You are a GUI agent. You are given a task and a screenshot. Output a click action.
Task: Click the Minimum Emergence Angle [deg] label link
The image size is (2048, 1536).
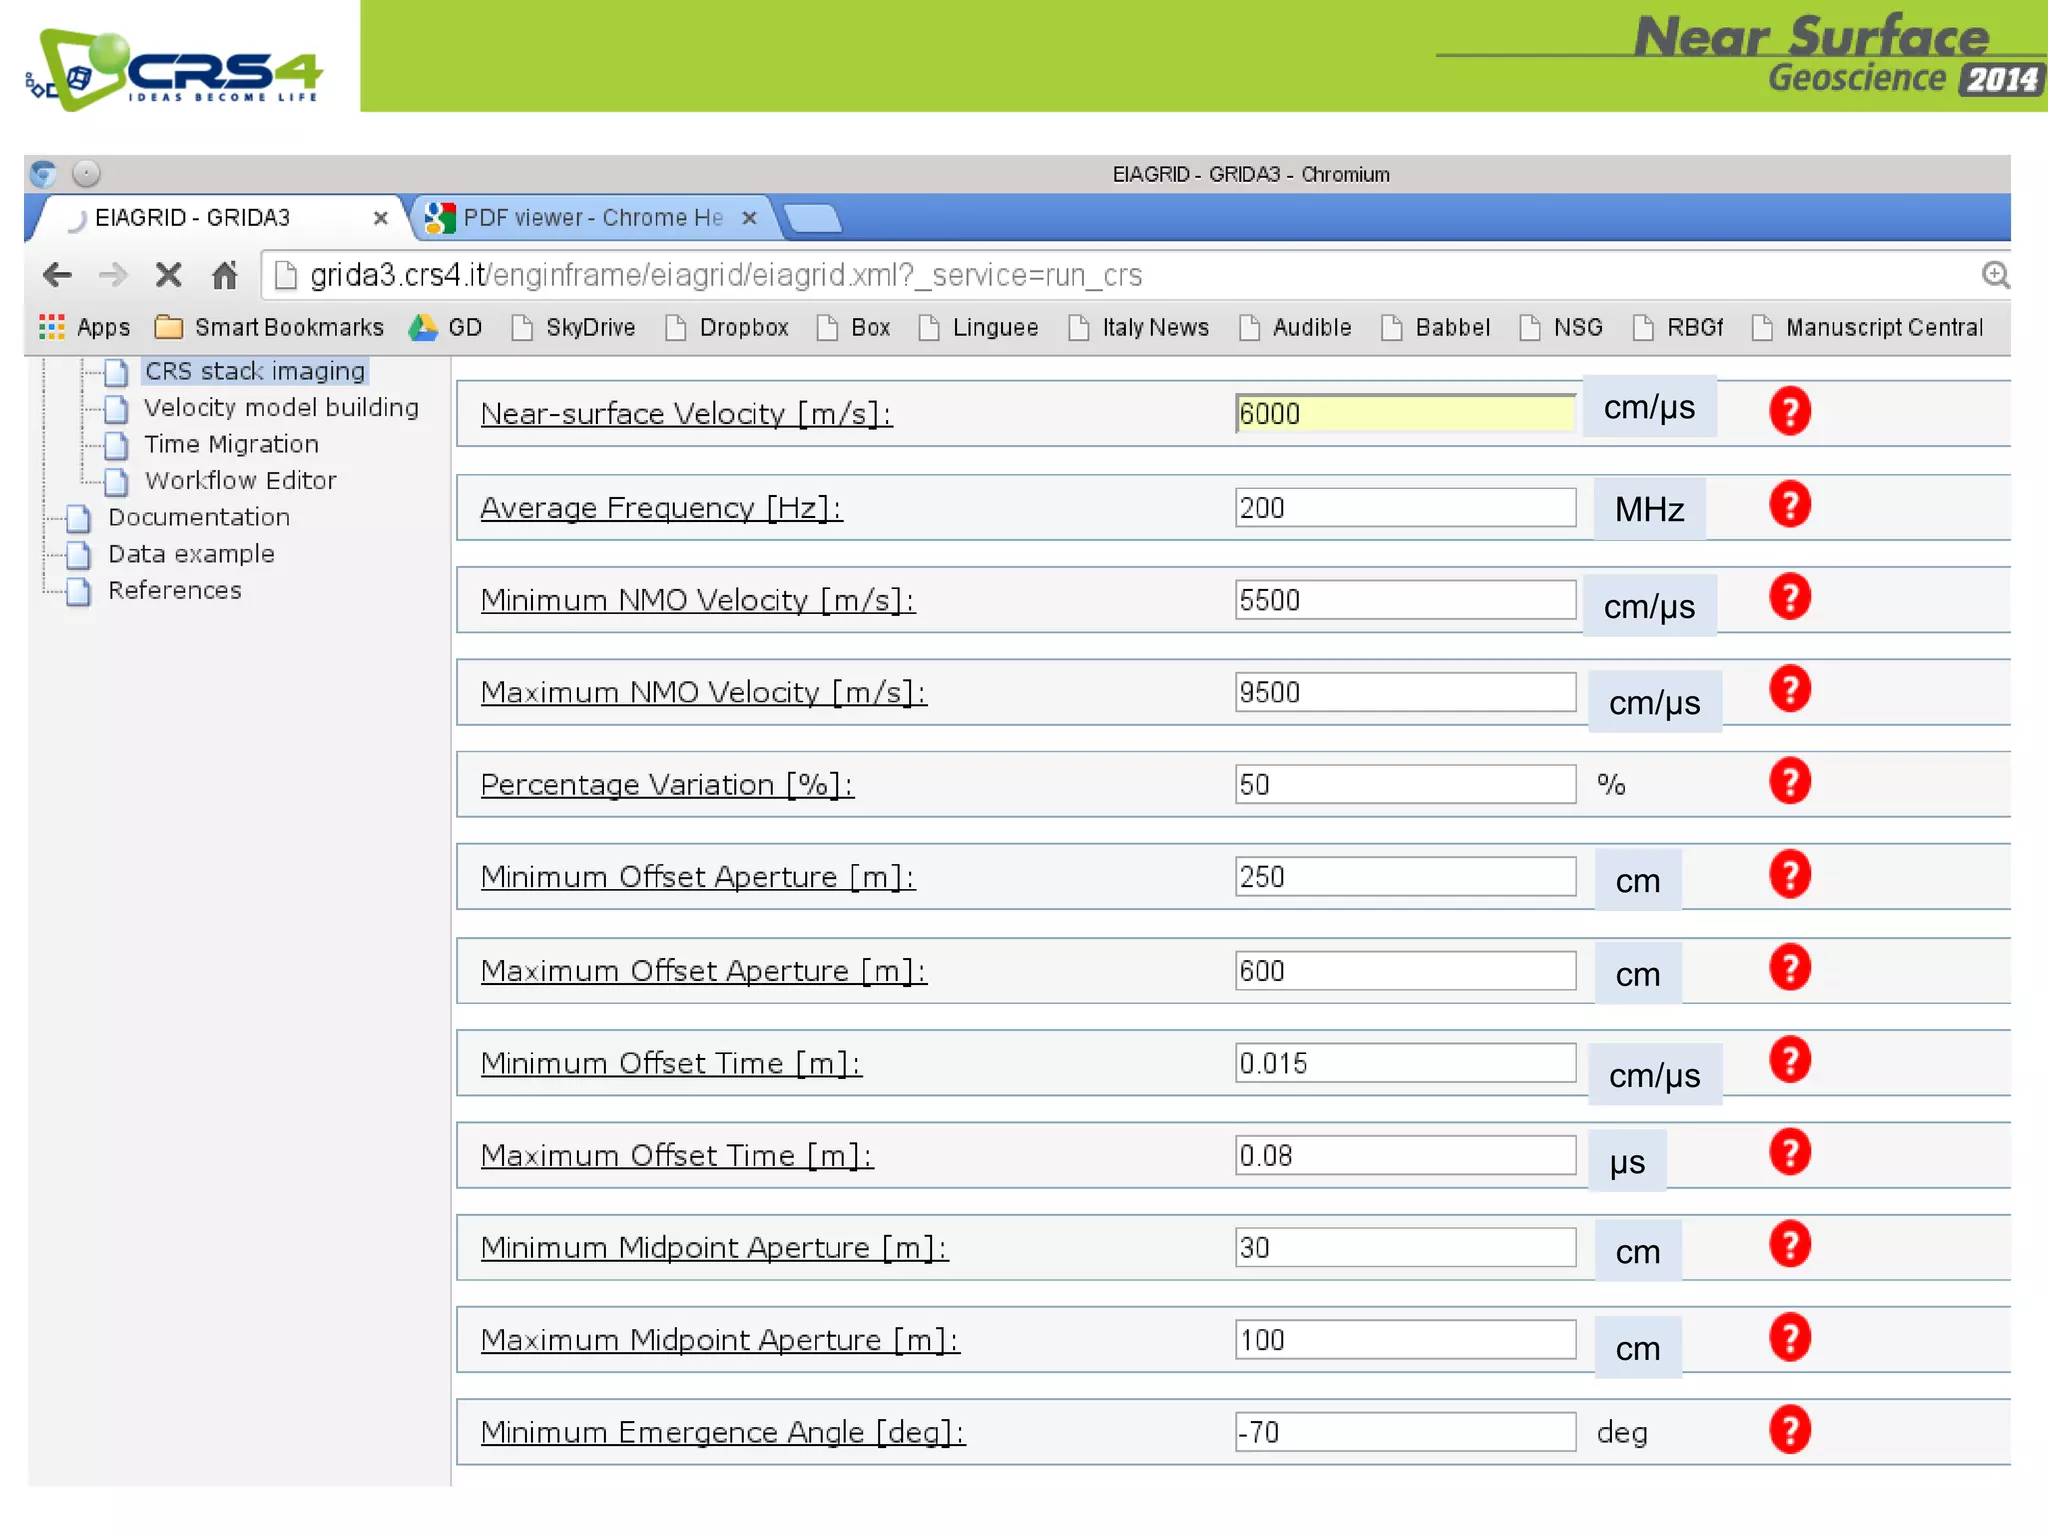722,1433
